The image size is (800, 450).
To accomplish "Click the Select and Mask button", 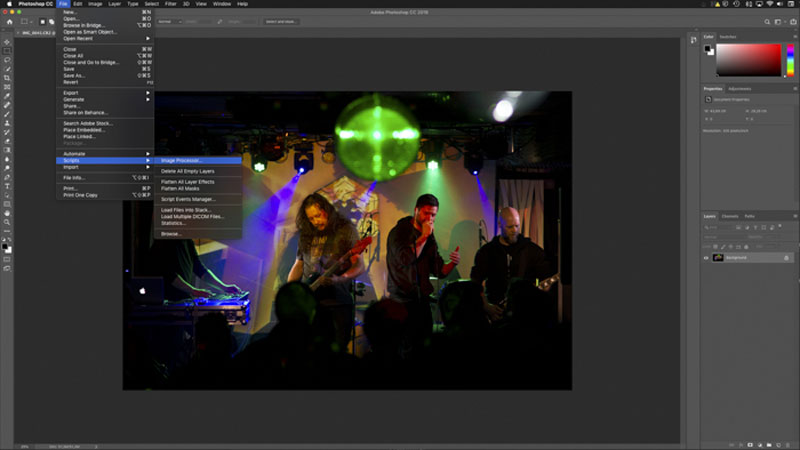I will (281, 22).
